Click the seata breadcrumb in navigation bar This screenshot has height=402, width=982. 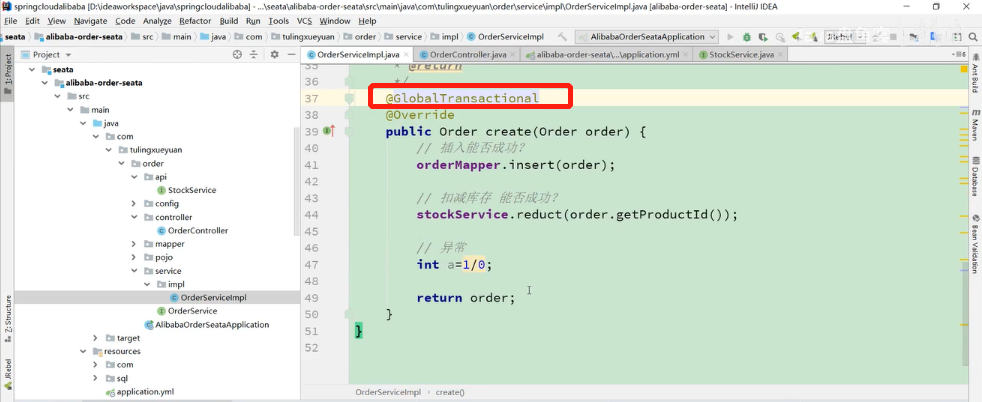point(15,37)
